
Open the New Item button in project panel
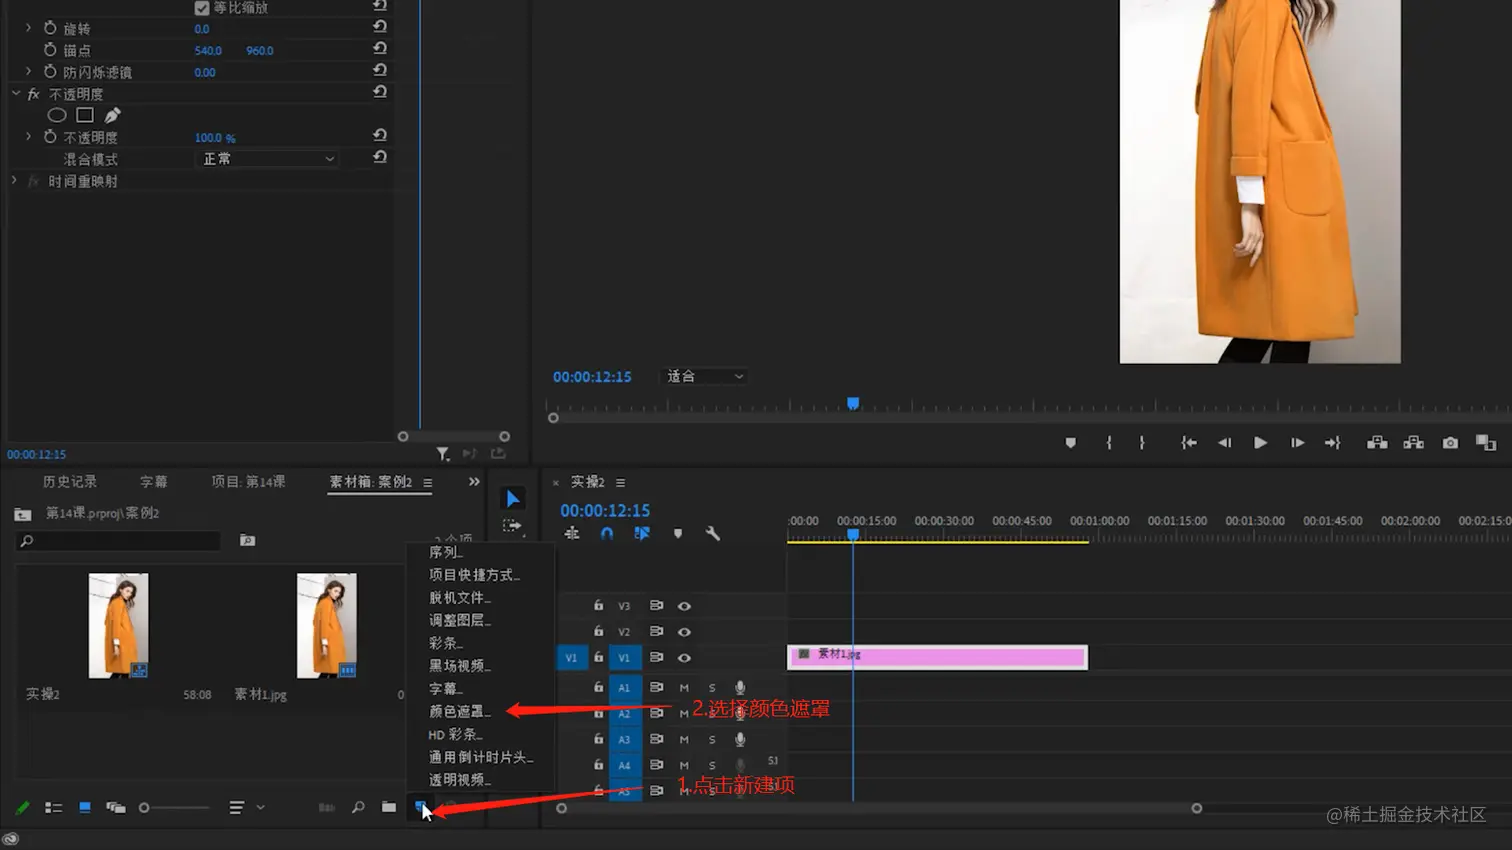coord(420,806)
